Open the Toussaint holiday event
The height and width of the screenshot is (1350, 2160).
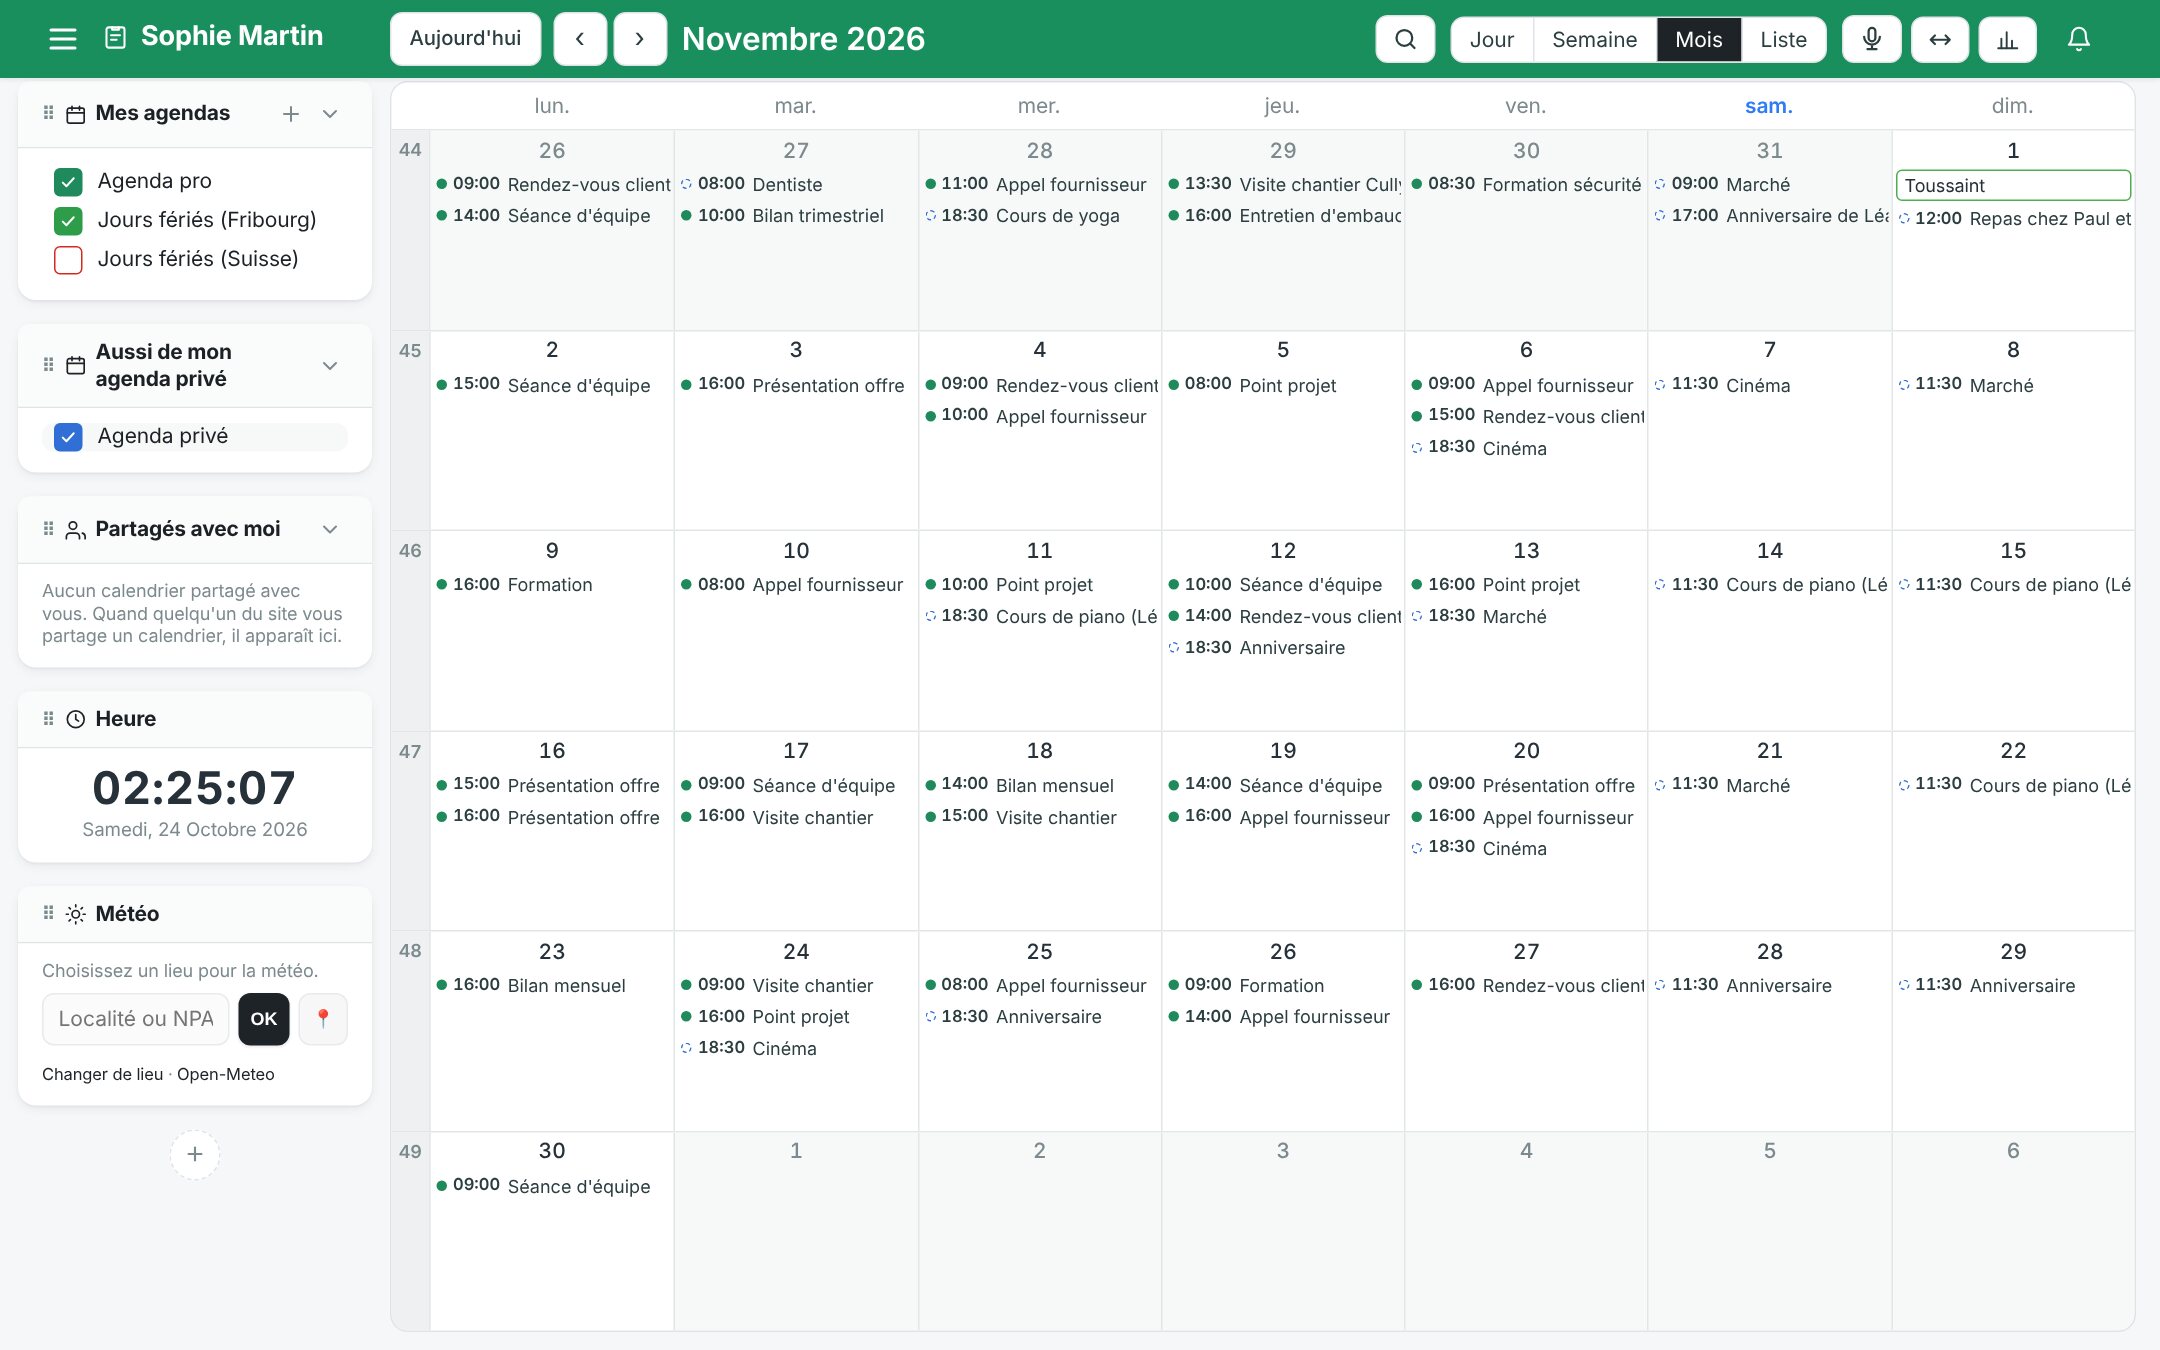pos(2013,185)
